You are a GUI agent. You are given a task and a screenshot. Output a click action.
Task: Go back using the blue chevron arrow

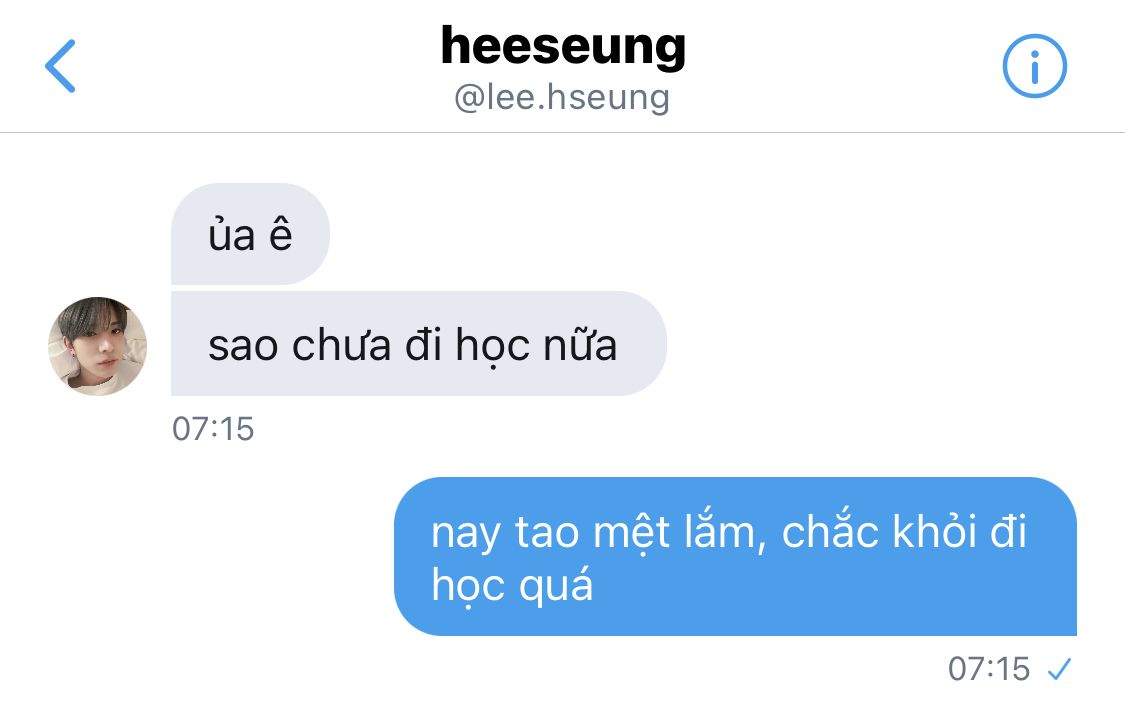(x=60, y=66)
